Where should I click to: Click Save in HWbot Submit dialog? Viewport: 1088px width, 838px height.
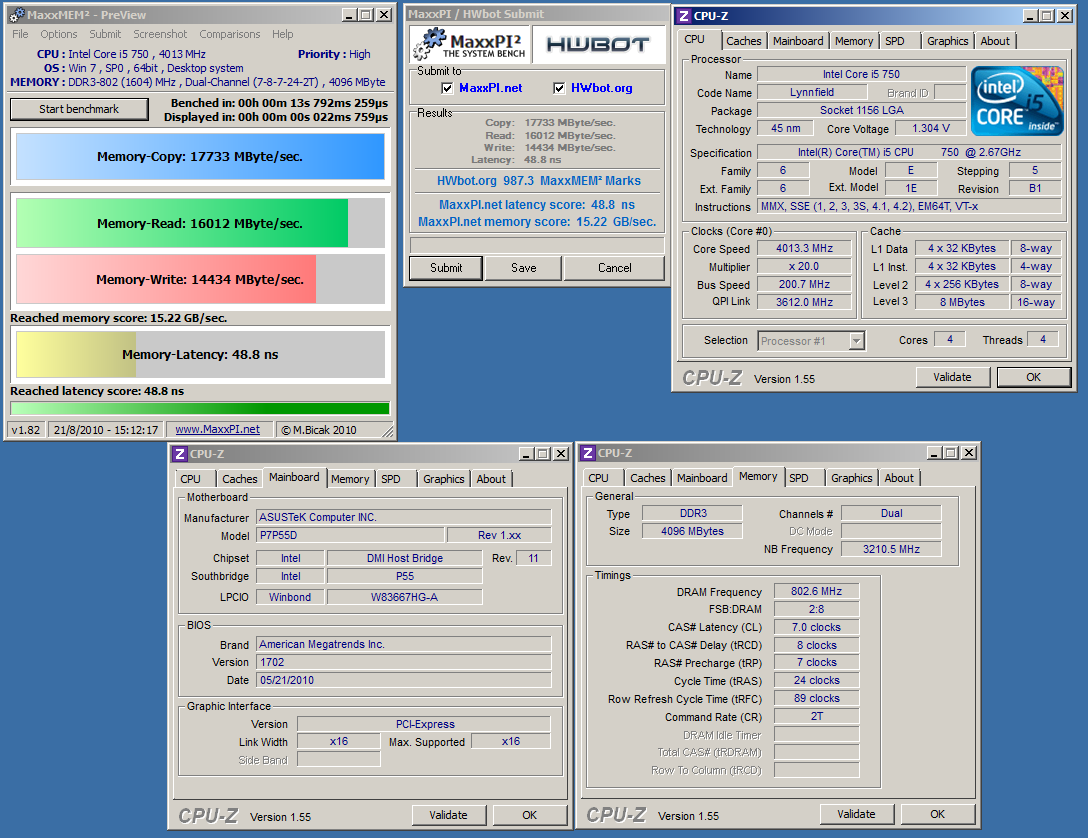click(524, 268)
